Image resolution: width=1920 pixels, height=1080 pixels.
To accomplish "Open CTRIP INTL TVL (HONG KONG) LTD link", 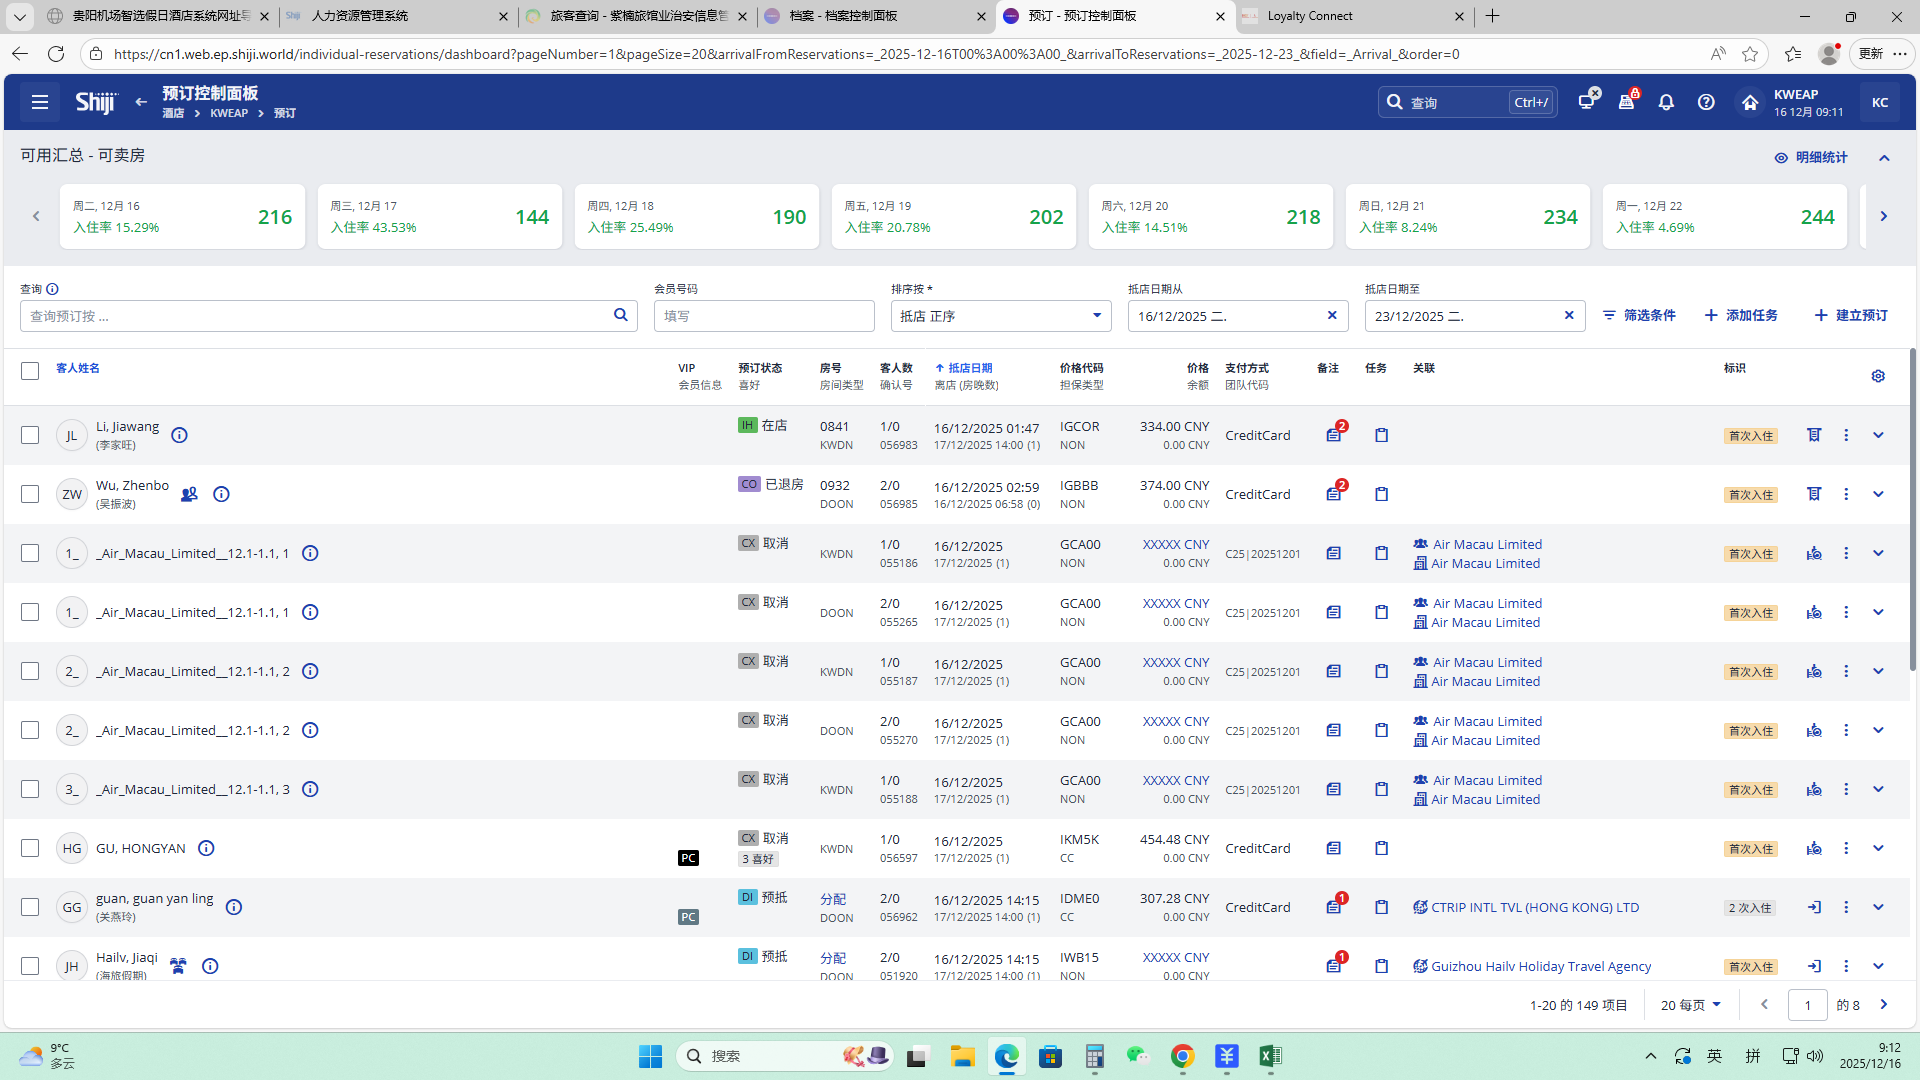I will click(1534, 907).
